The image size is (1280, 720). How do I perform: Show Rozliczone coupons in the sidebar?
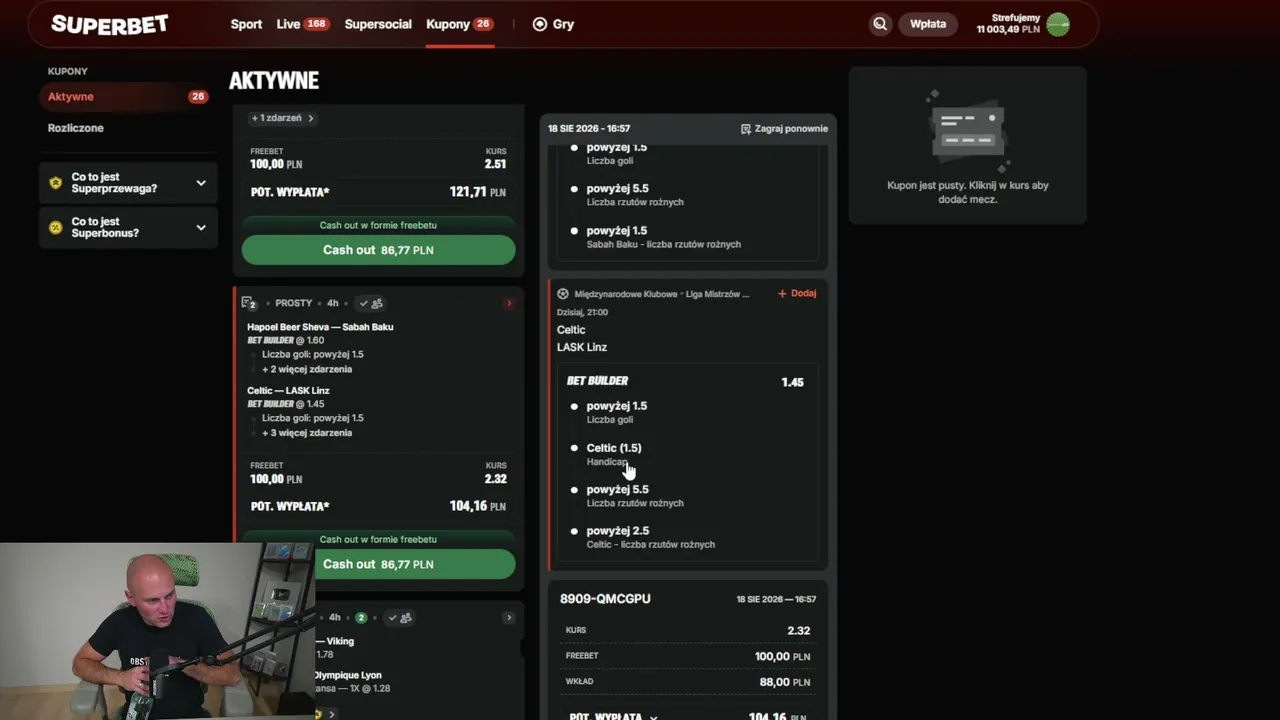pos(76,128)
